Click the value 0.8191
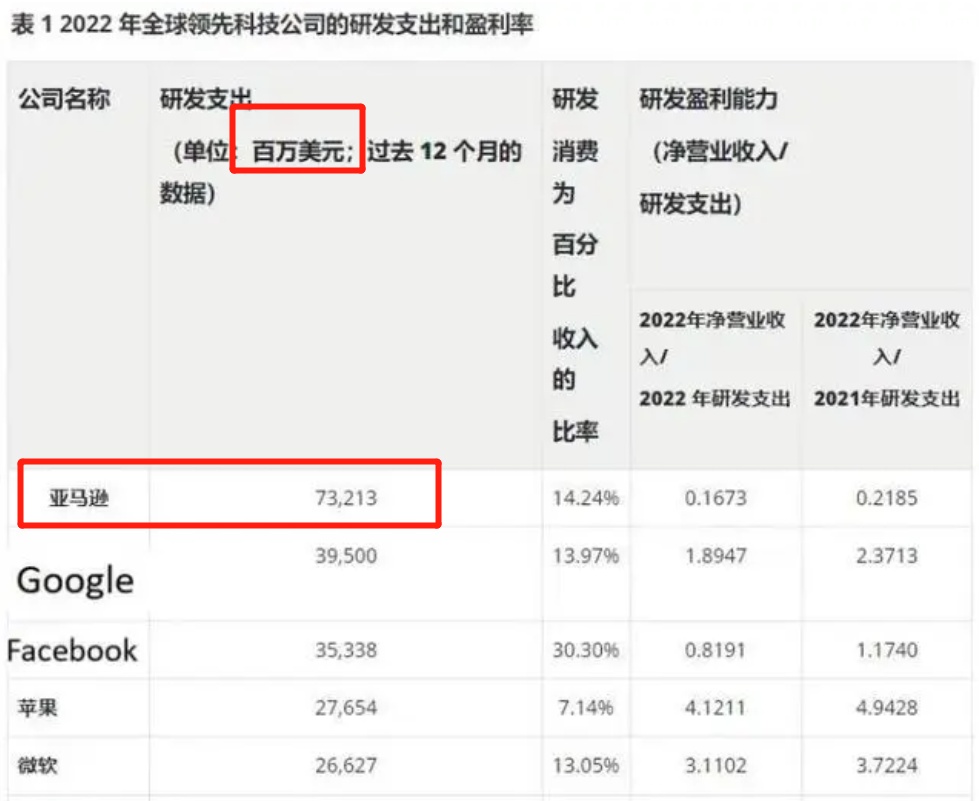979x801 pixels. pos(716,651)
